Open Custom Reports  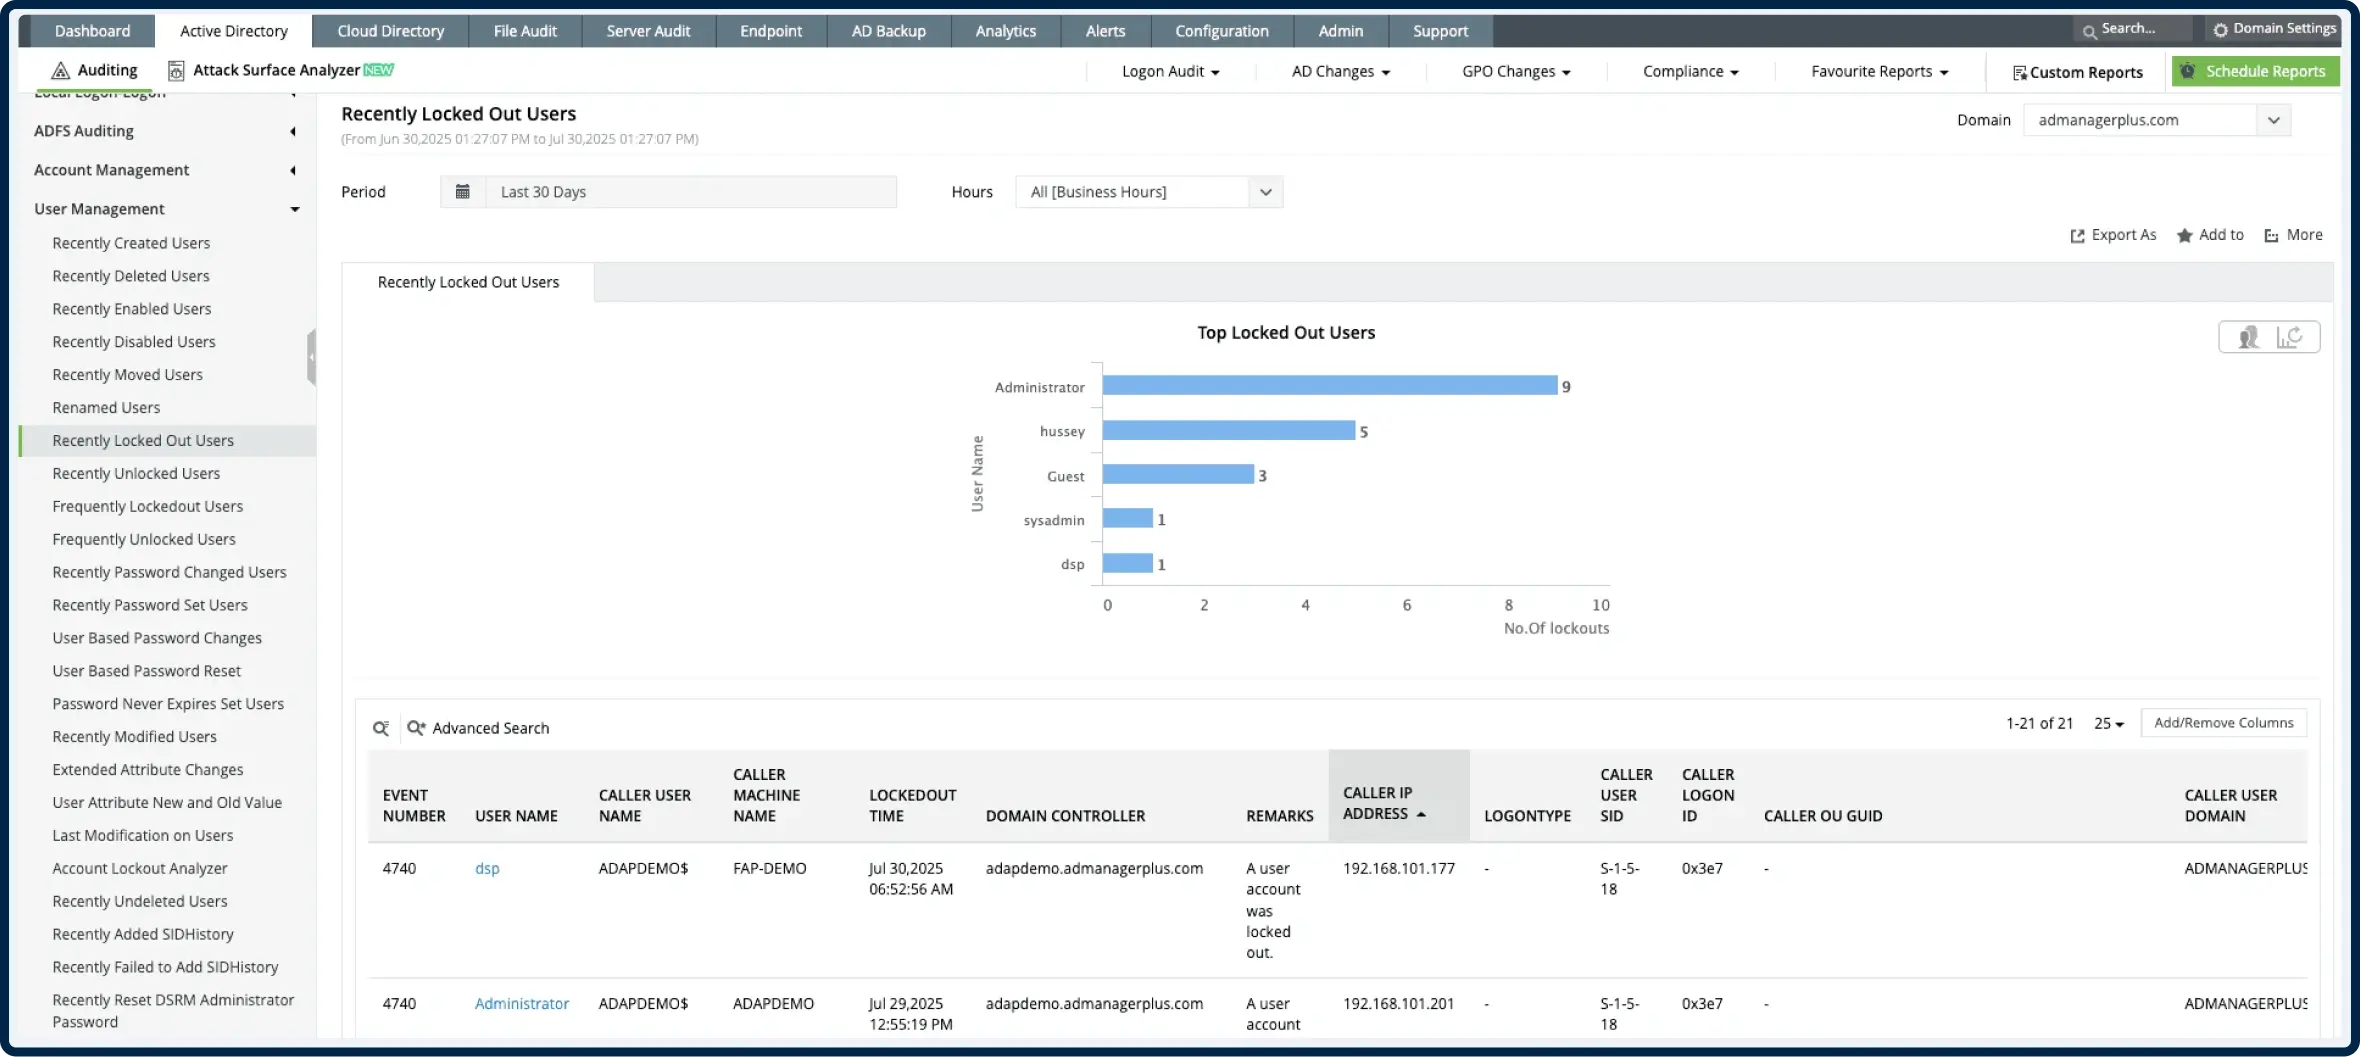pos(2077,71)
